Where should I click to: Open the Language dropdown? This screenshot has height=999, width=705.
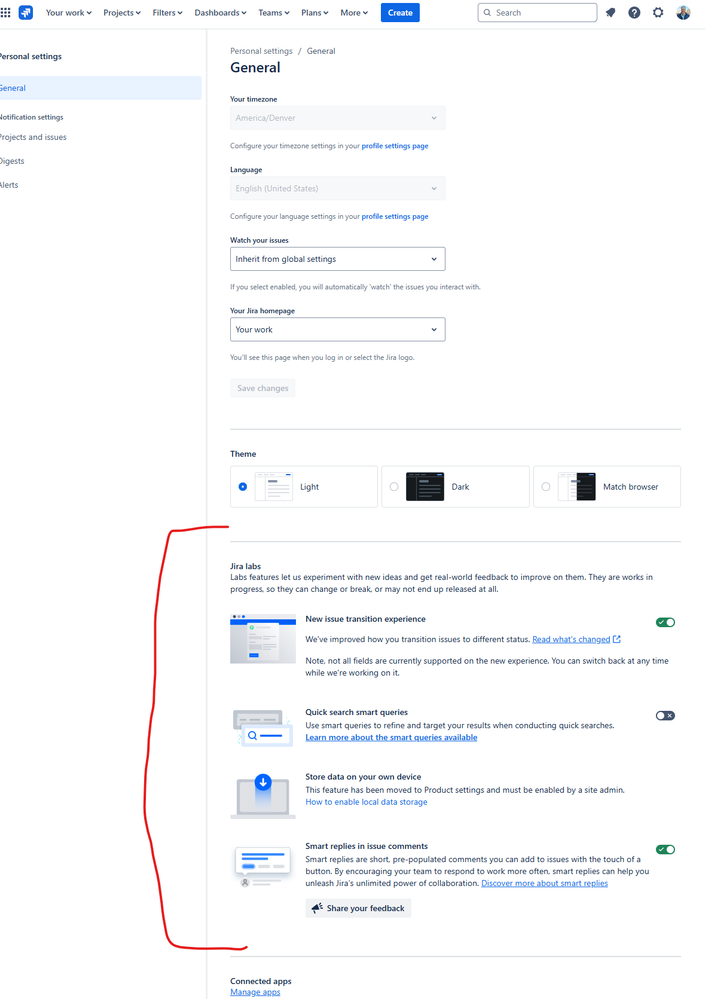pyautogui.click(x=338, y=189)
